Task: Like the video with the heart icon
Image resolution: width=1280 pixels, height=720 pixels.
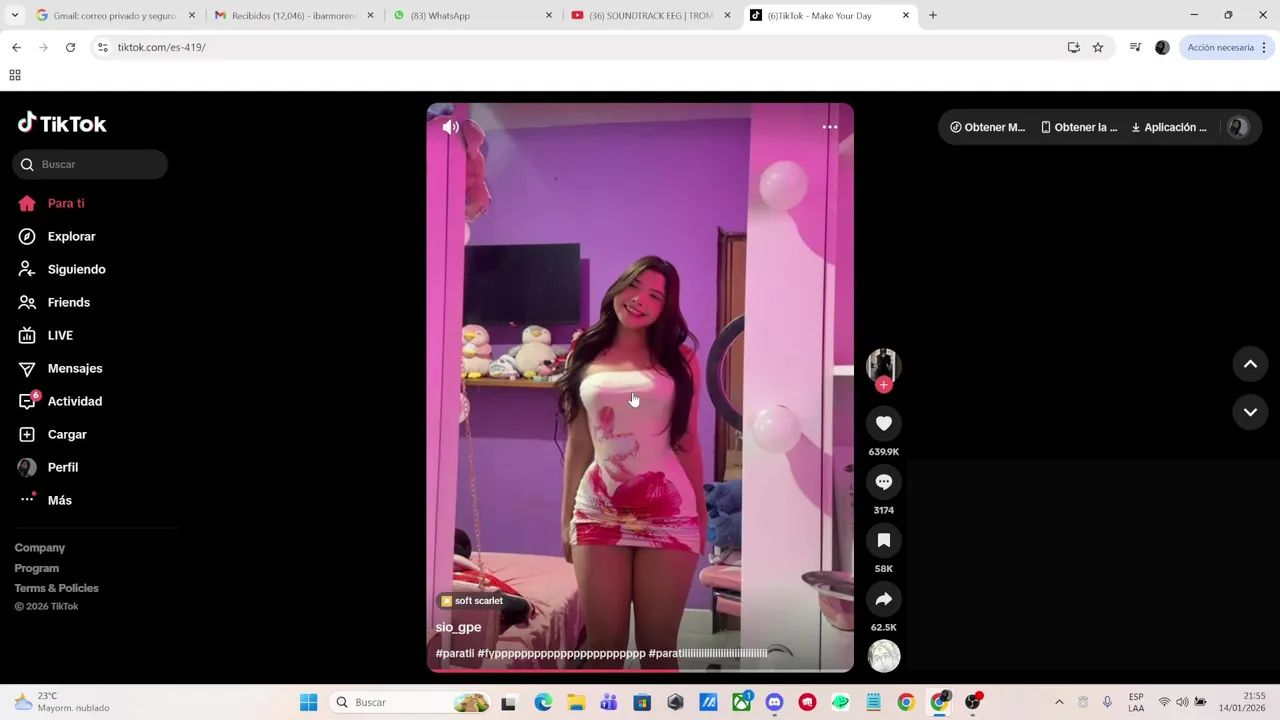Action: (x=884, y=424)
